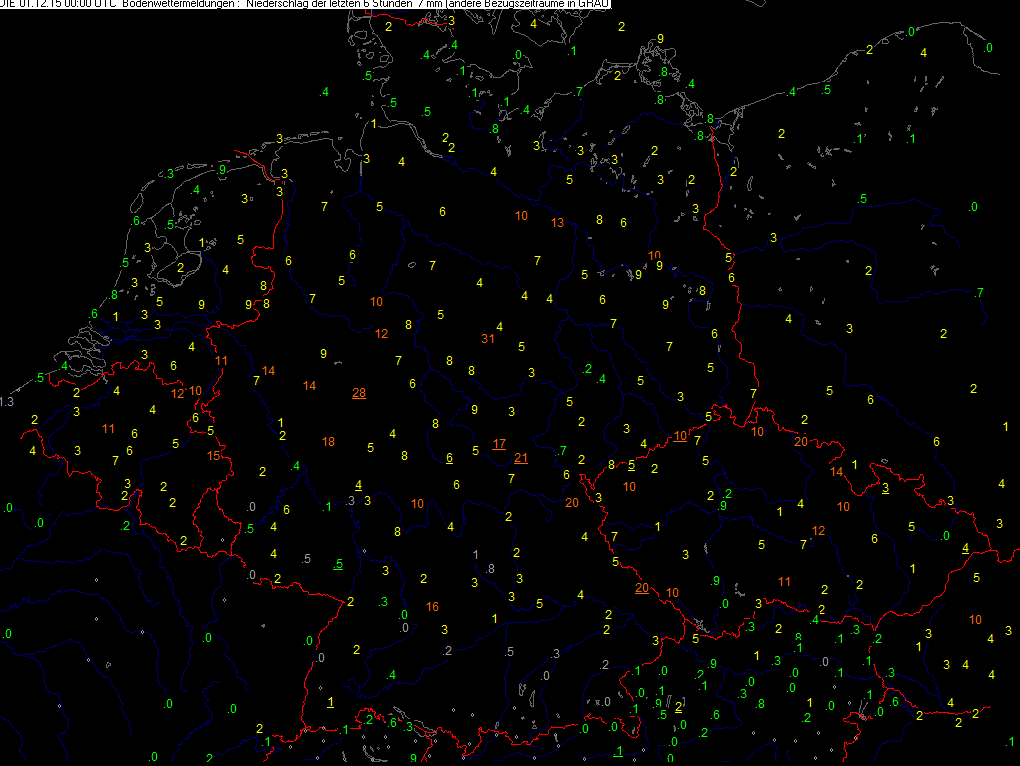
Task: Click the 1.3 reading at left edge
Action: click(7, 401)
